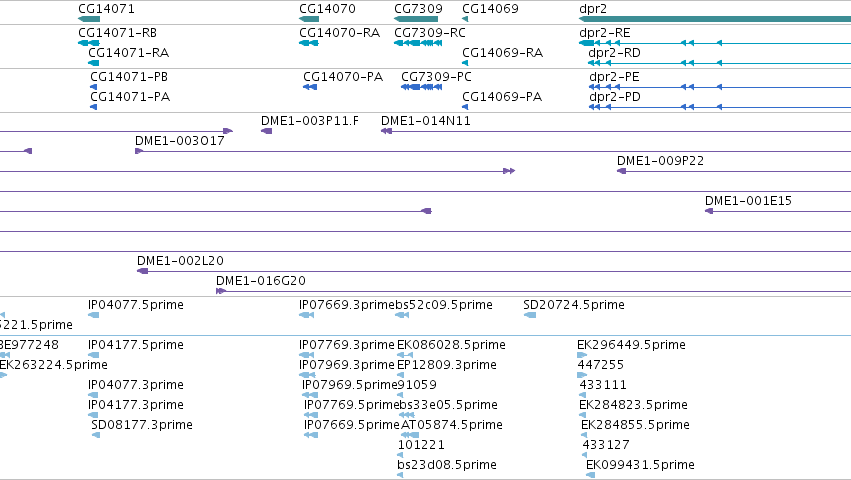The image size is (851, 480).
Task: Select the CG14070 gene label
Action: pyautogui.click(x=327, y=9)
